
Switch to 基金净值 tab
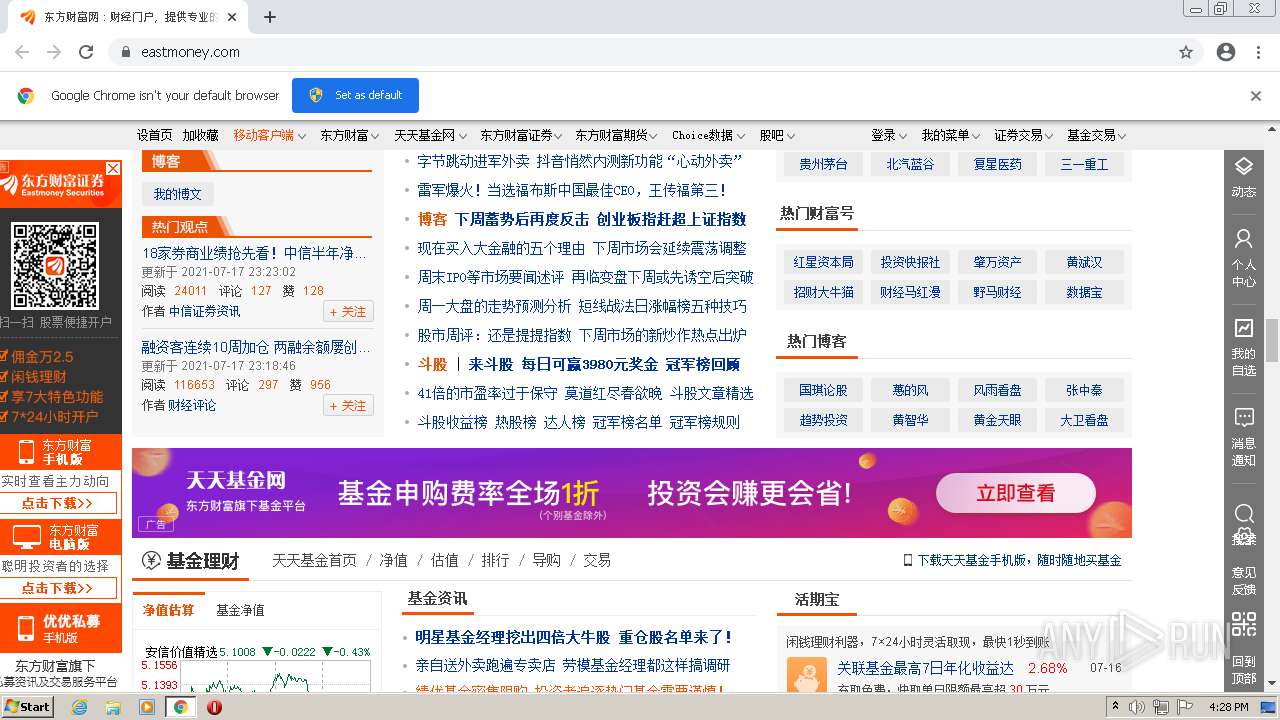(240, 610)
